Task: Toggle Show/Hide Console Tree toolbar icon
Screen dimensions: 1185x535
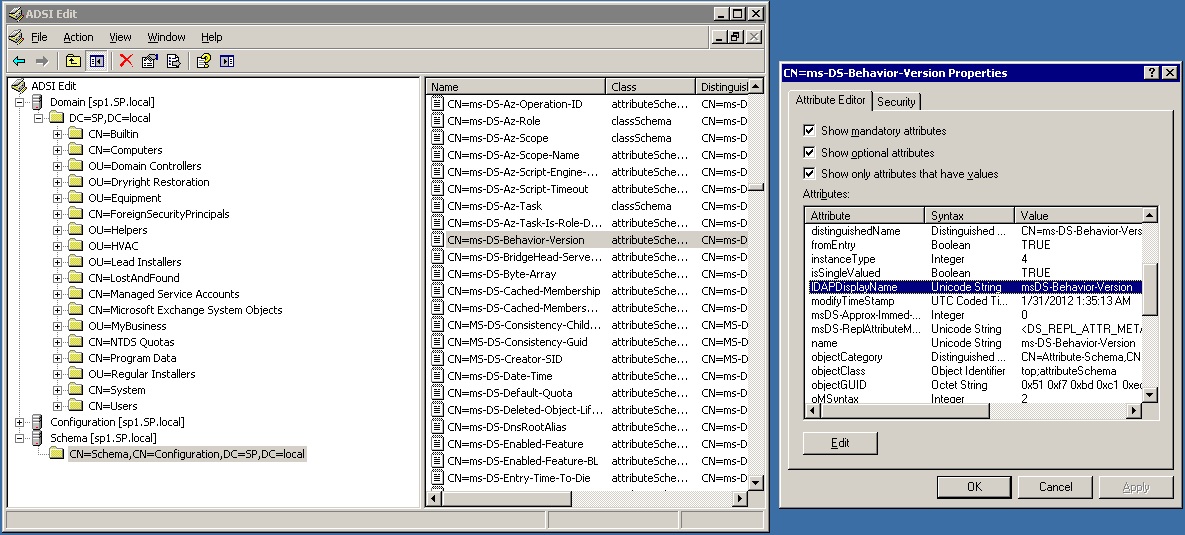Action: coord(96,61)
